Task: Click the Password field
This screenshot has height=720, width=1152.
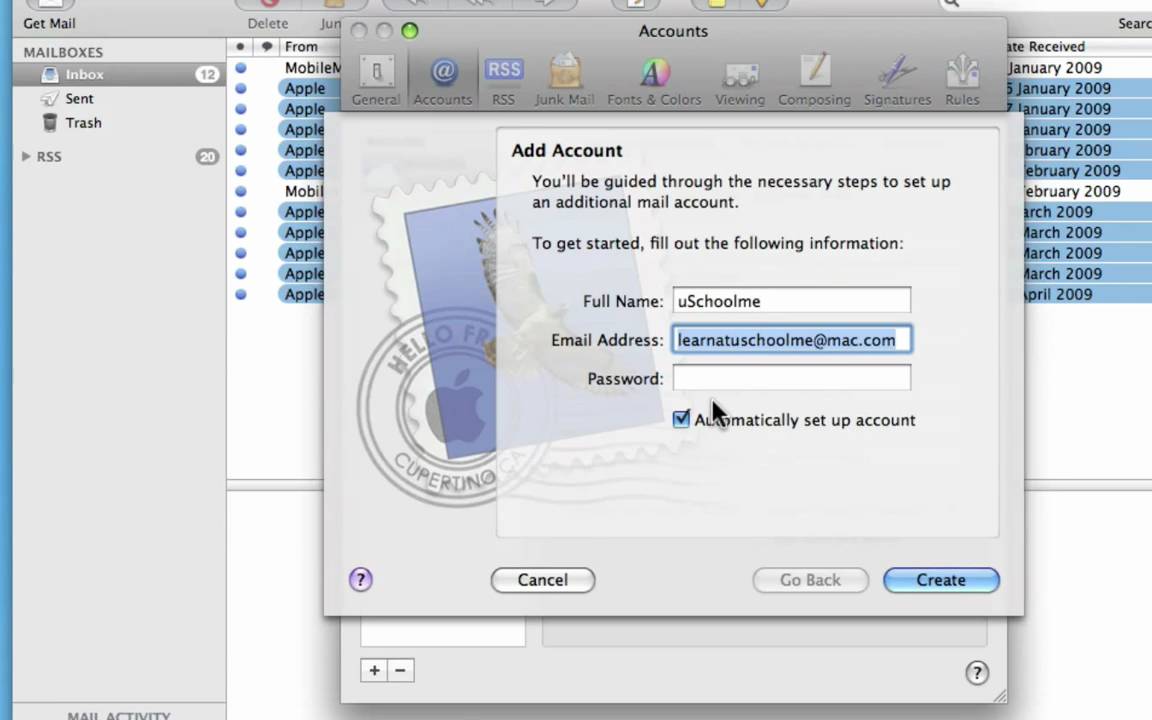Action: (791, 378)
